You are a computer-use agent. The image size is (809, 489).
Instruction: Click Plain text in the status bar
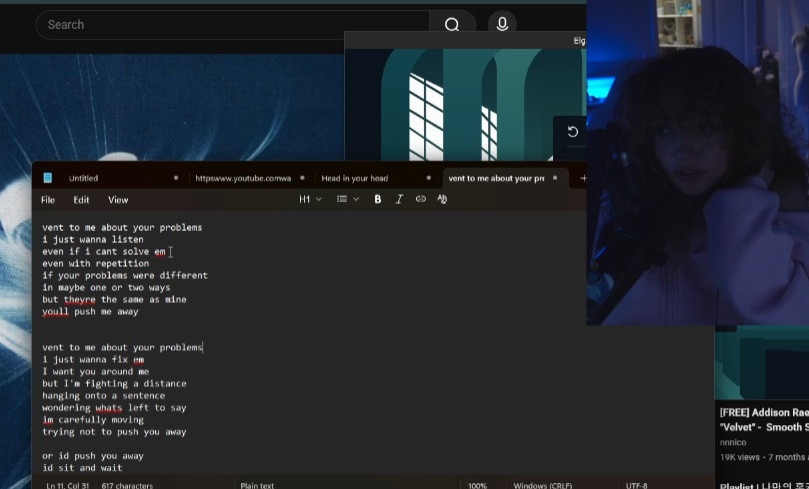pyautogui.click(x=257, y=485)
